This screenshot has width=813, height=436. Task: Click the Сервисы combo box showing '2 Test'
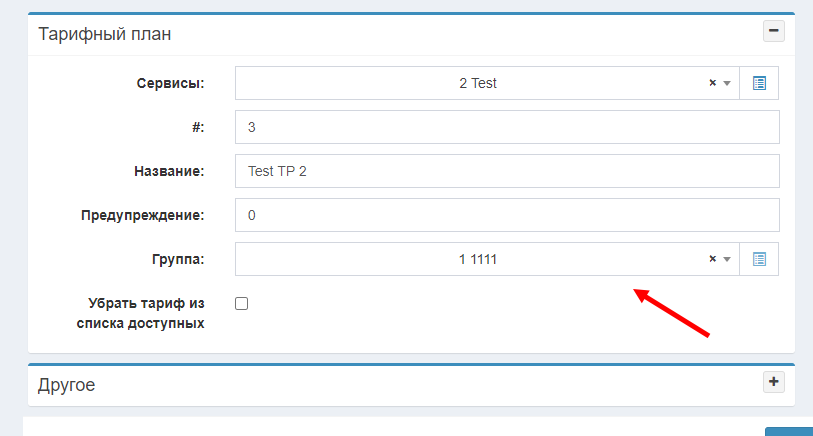coord(477,84)
